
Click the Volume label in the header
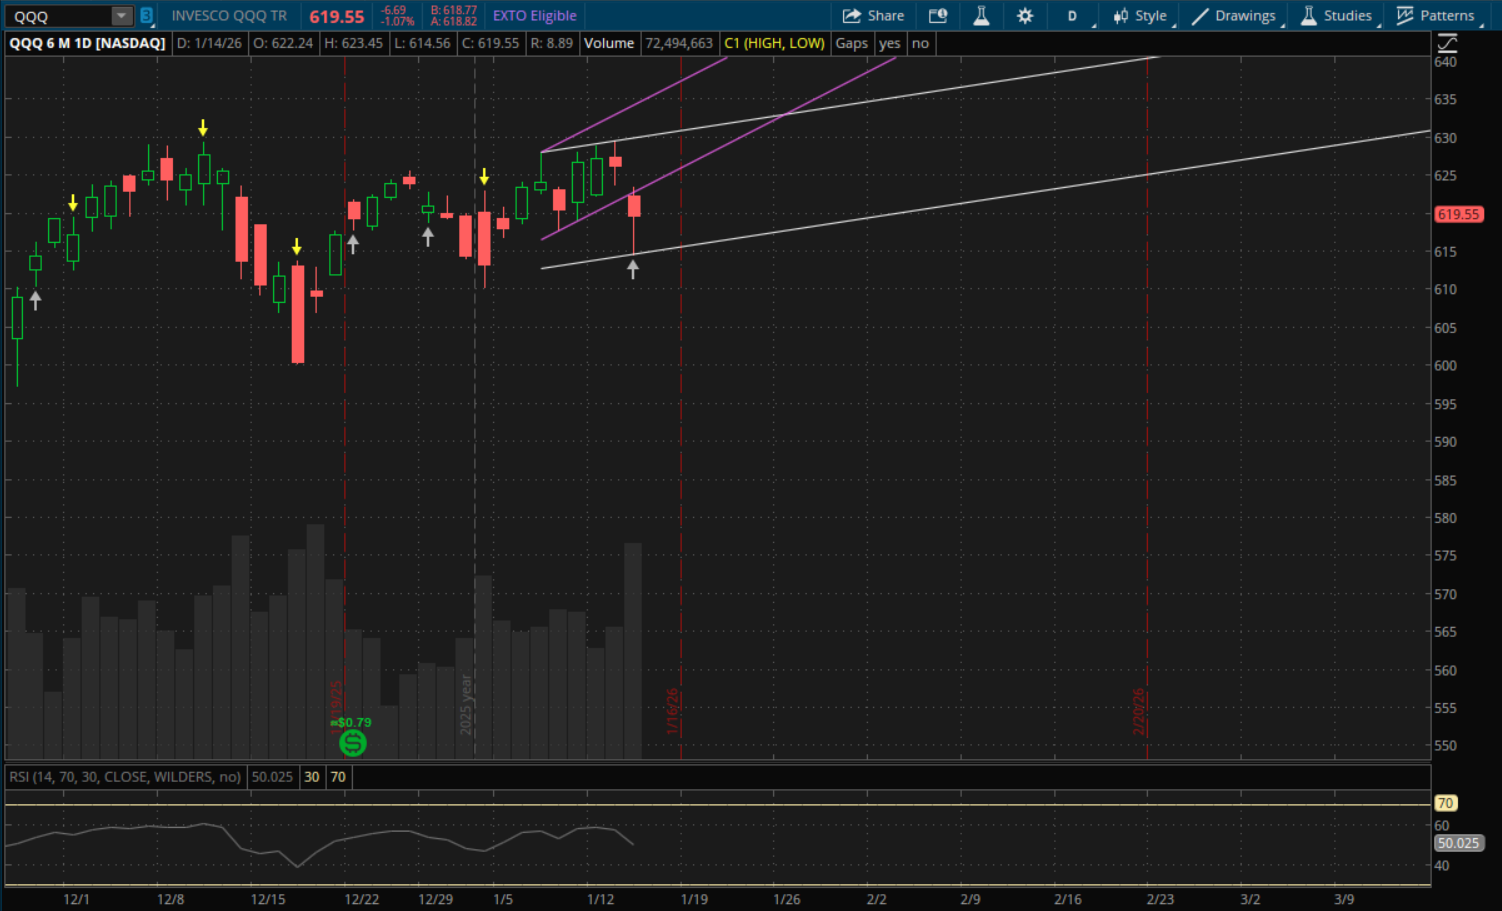click(608, 43)
